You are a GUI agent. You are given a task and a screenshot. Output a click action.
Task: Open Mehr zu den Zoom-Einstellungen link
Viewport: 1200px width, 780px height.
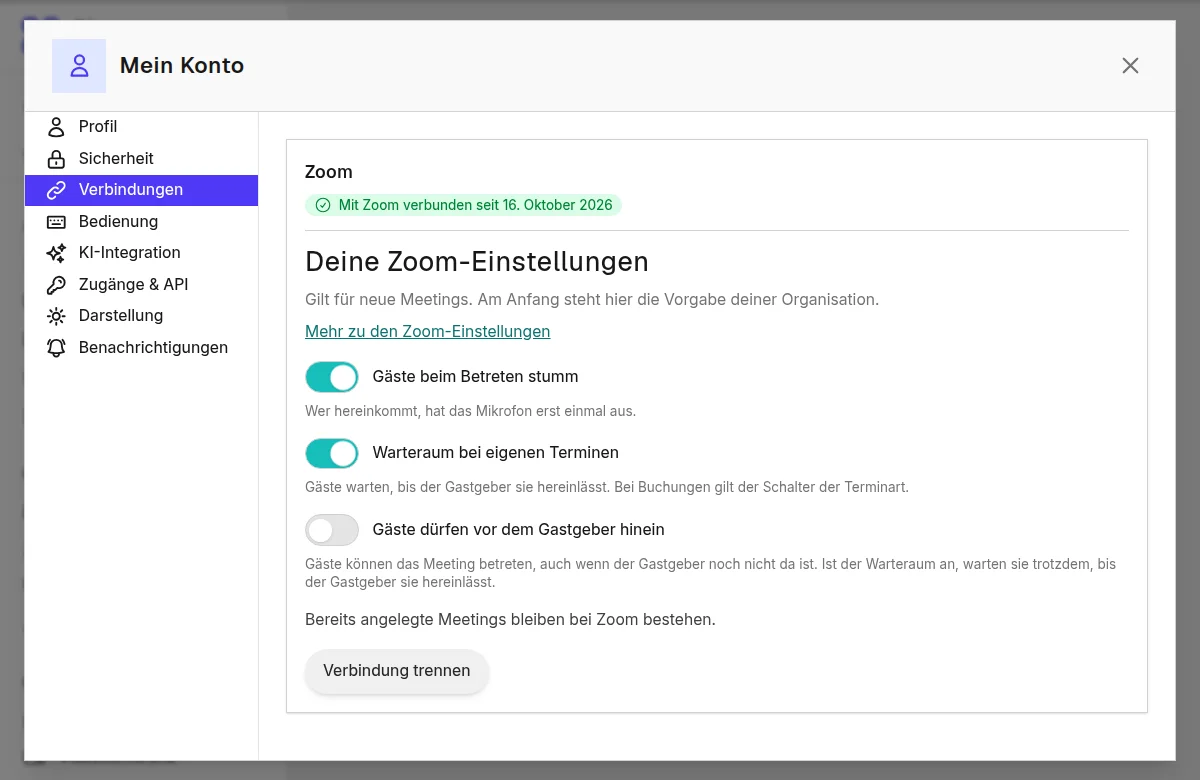tap(428, 331)
